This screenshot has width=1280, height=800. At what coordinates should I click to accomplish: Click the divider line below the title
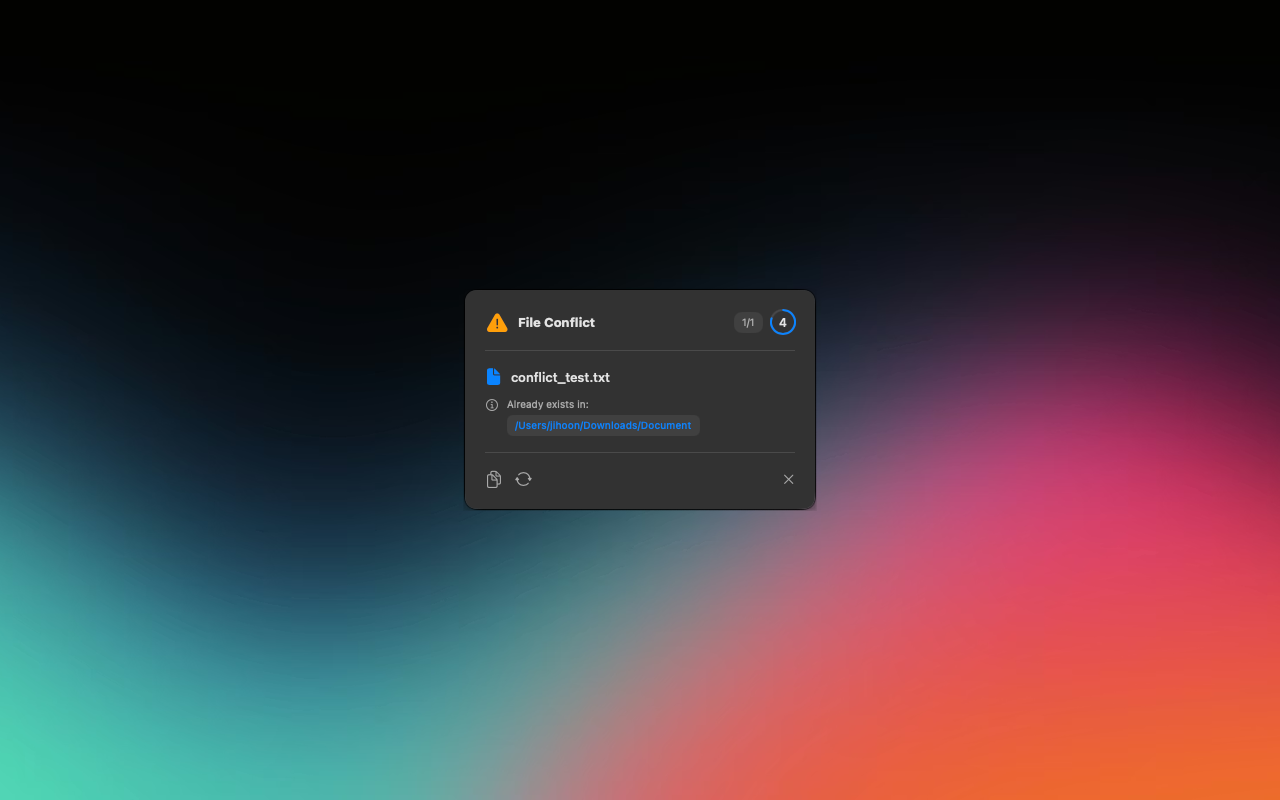(640, 351)
